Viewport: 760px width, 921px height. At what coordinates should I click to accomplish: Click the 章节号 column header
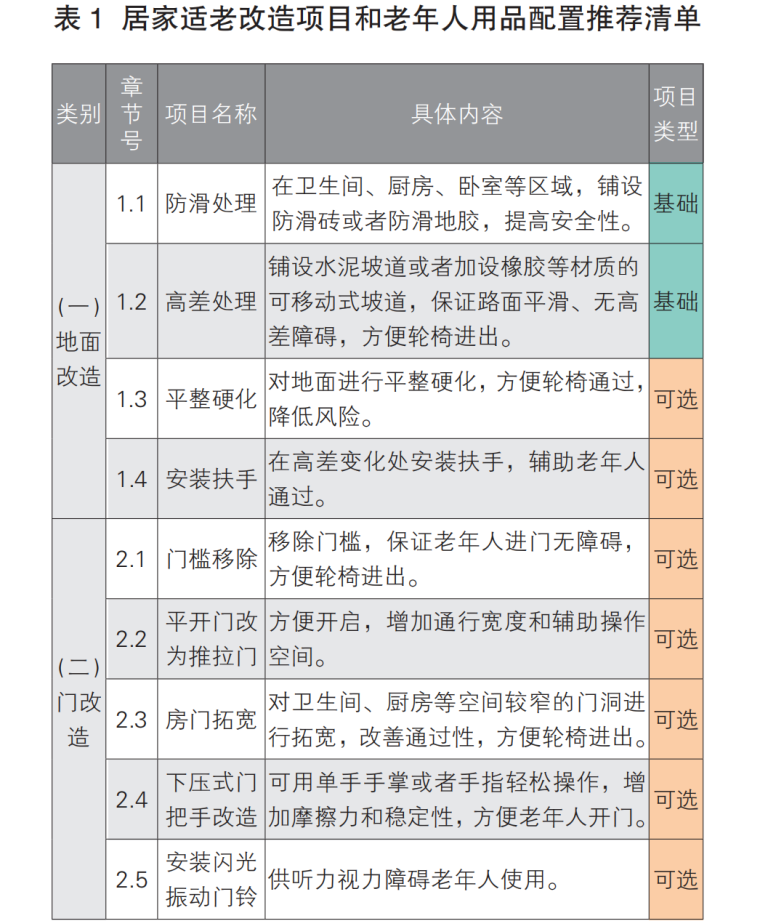131,114
